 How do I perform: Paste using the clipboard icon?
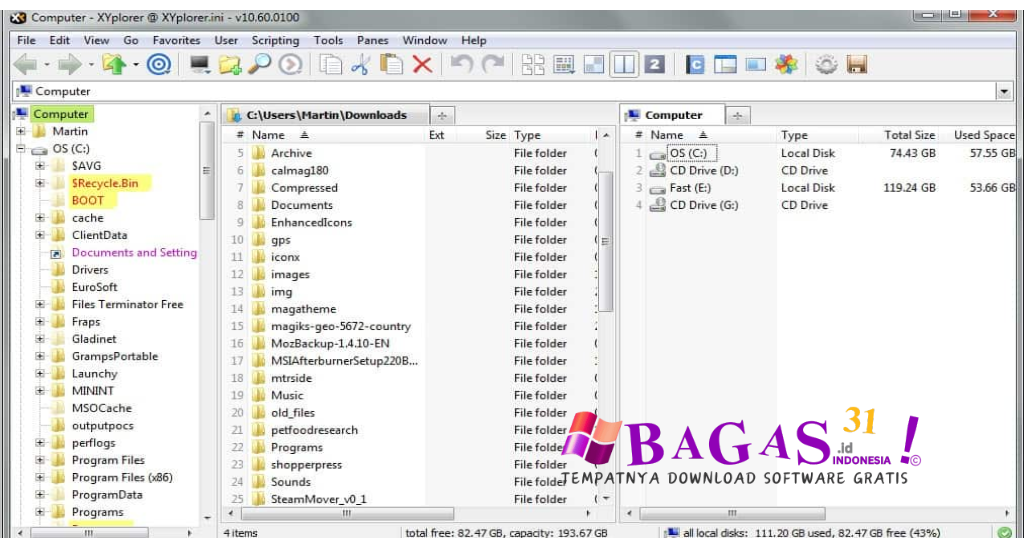(391, 65)
